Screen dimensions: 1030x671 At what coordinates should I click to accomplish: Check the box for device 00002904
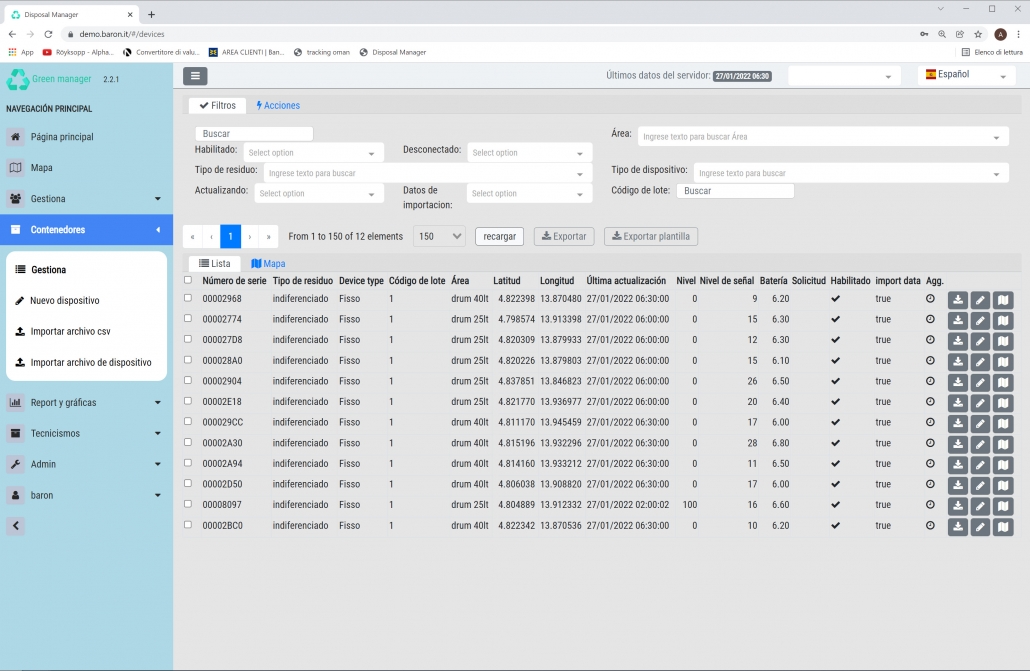[x=188, y=380]
